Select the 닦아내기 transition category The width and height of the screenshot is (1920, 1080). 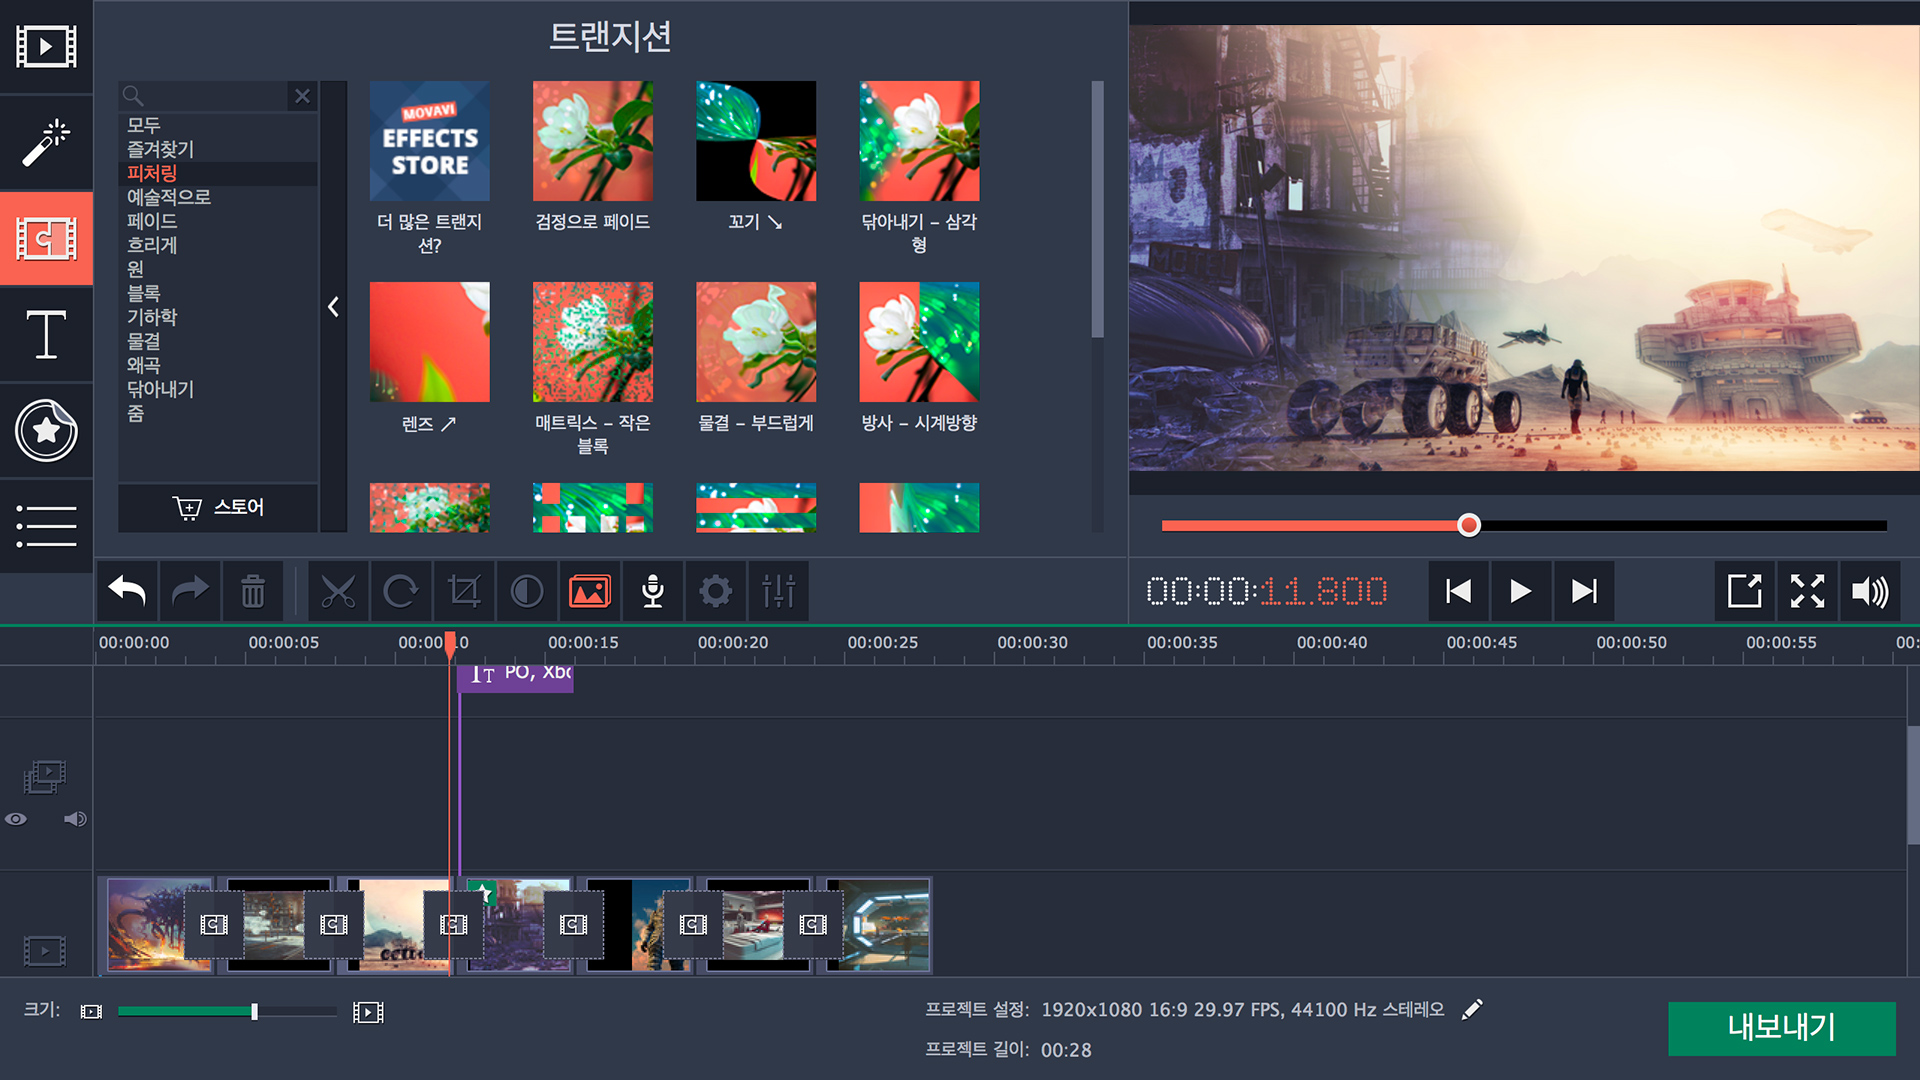[160, 389]
